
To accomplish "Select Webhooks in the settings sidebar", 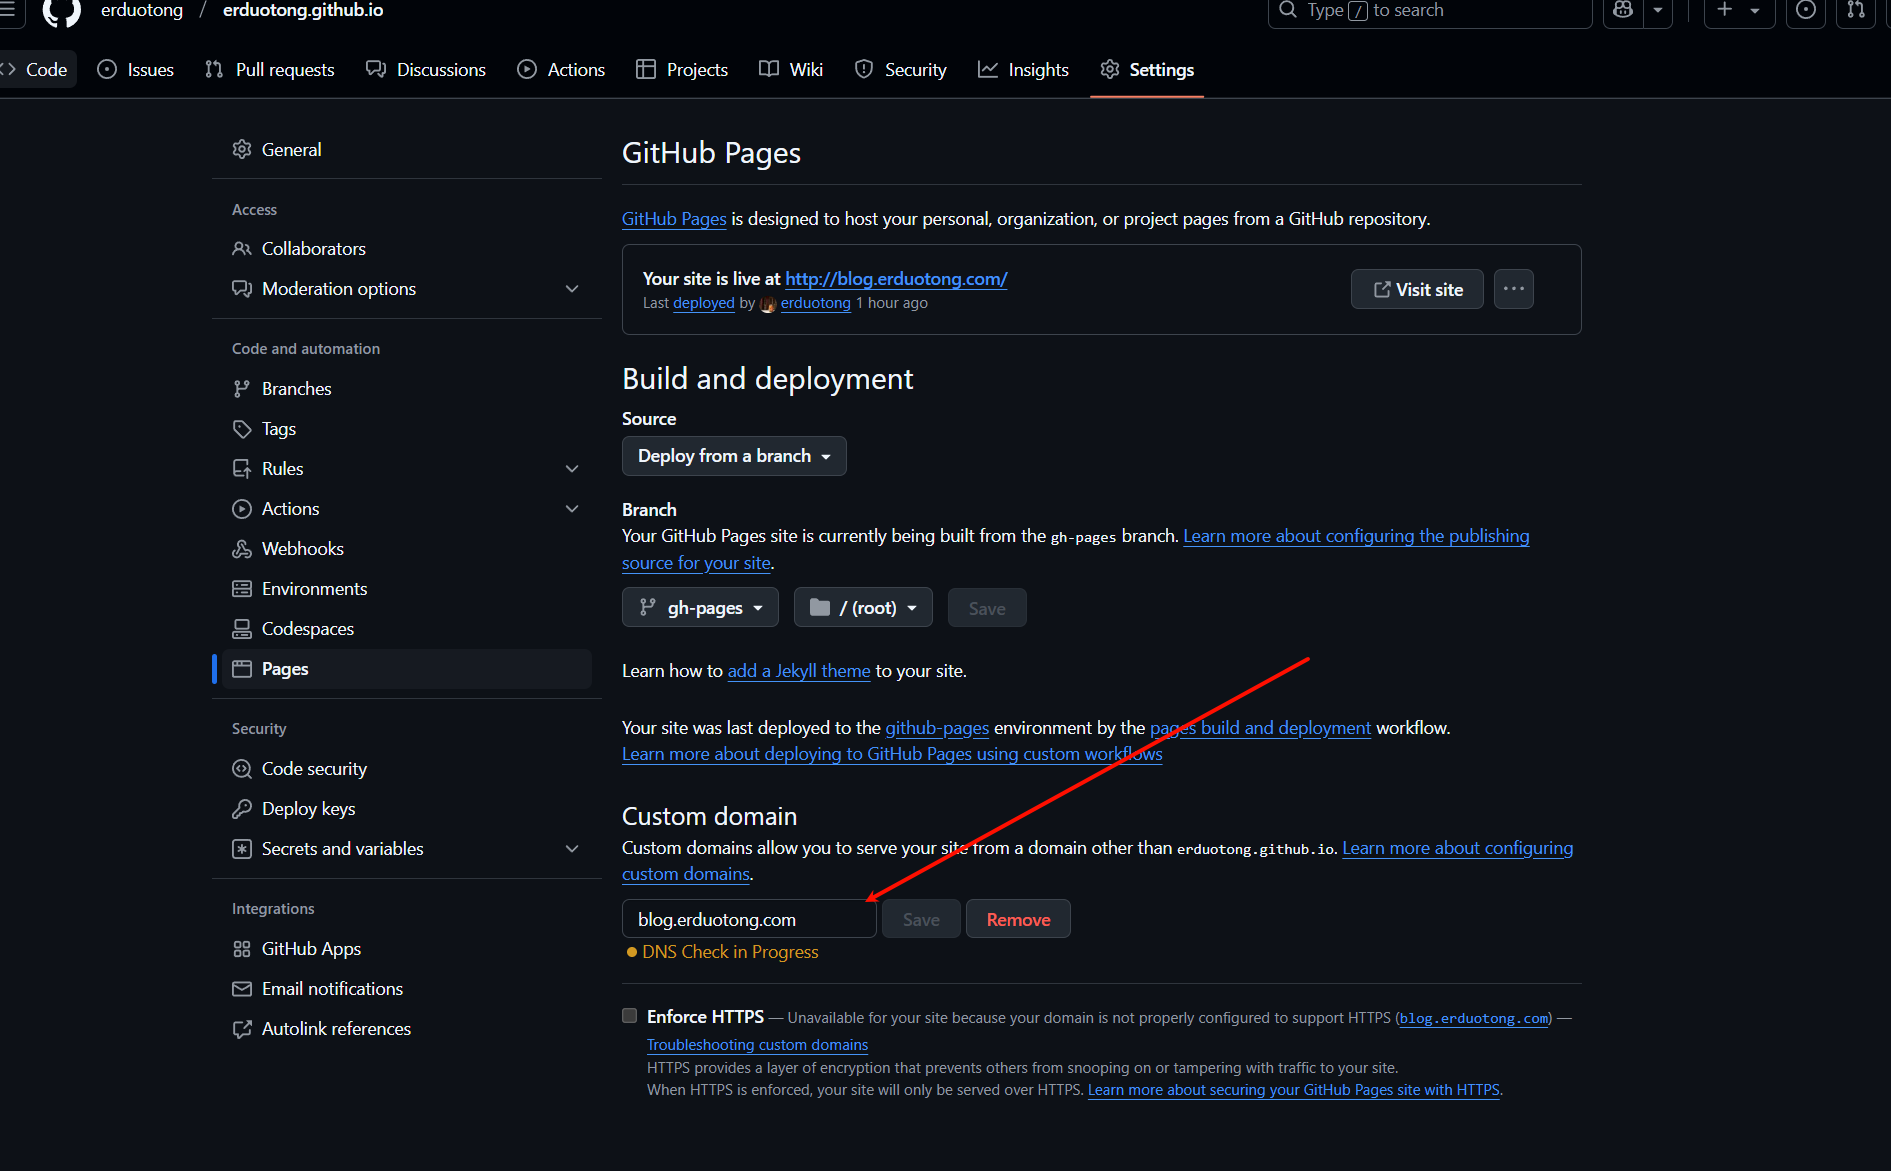I will tap(302, 548).
